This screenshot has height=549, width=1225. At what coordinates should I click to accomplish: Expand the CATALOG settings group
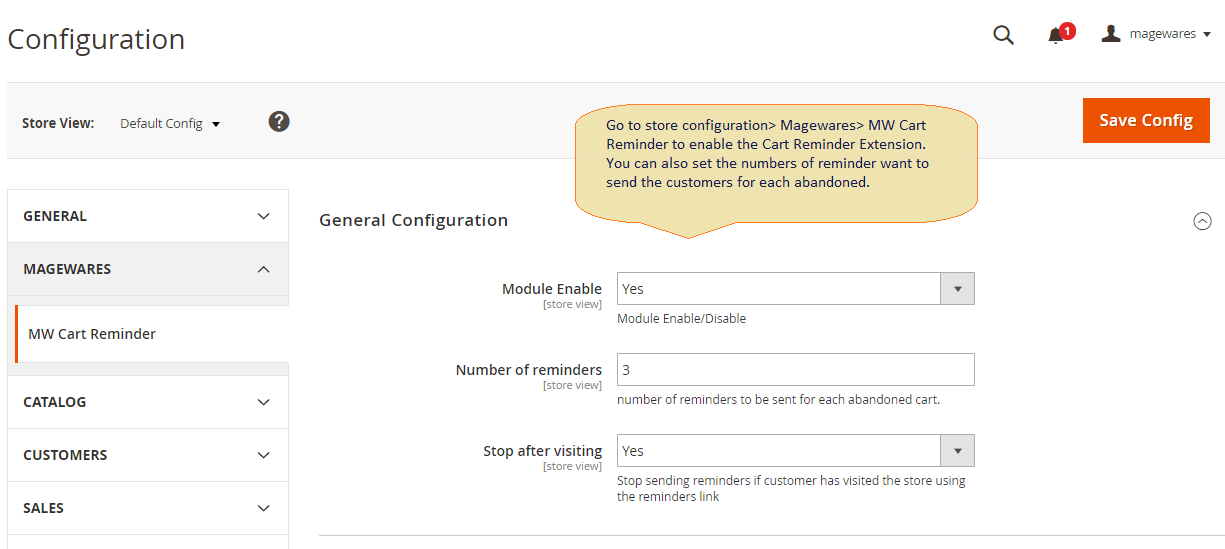click(x=148, y=402)
